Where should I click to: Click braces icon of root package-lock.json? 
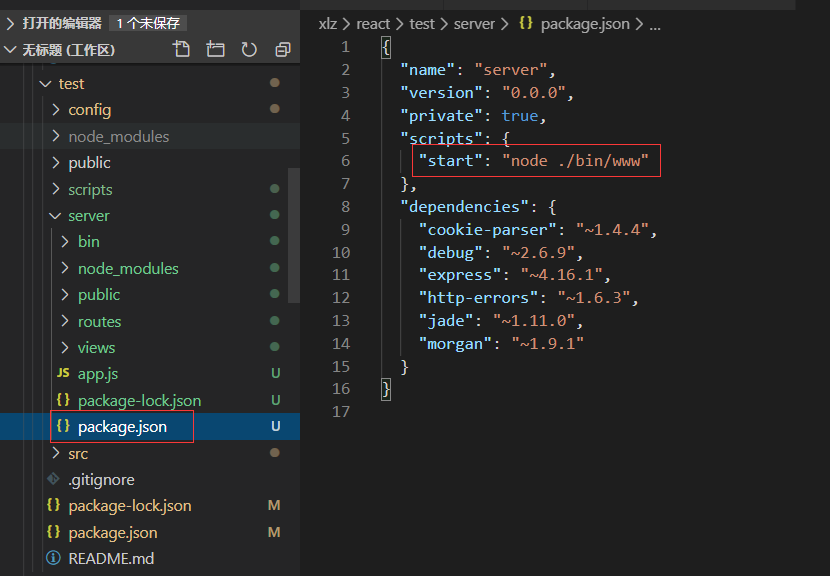53,505
